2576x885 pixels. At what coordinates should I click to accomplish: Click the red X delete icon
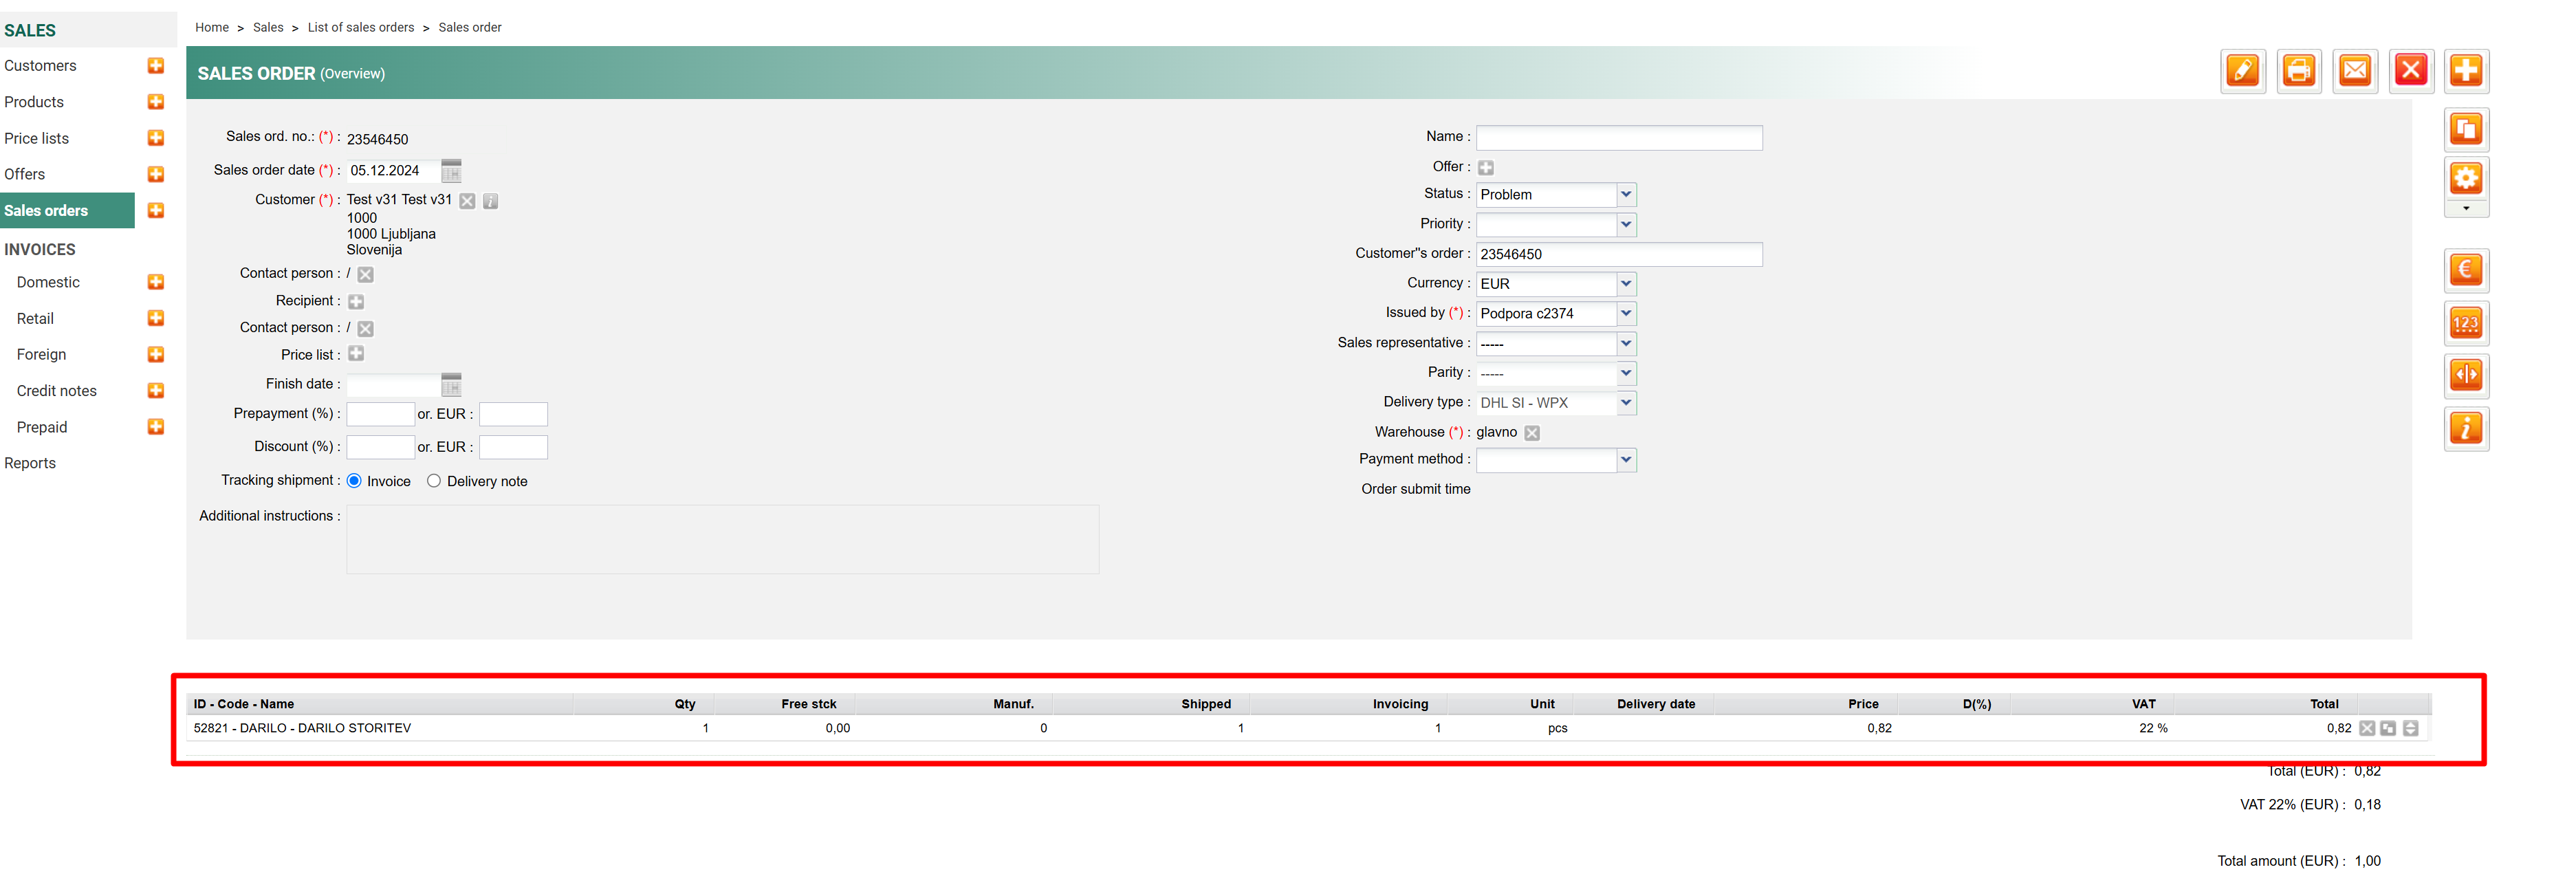click(x=2410, y=71)
